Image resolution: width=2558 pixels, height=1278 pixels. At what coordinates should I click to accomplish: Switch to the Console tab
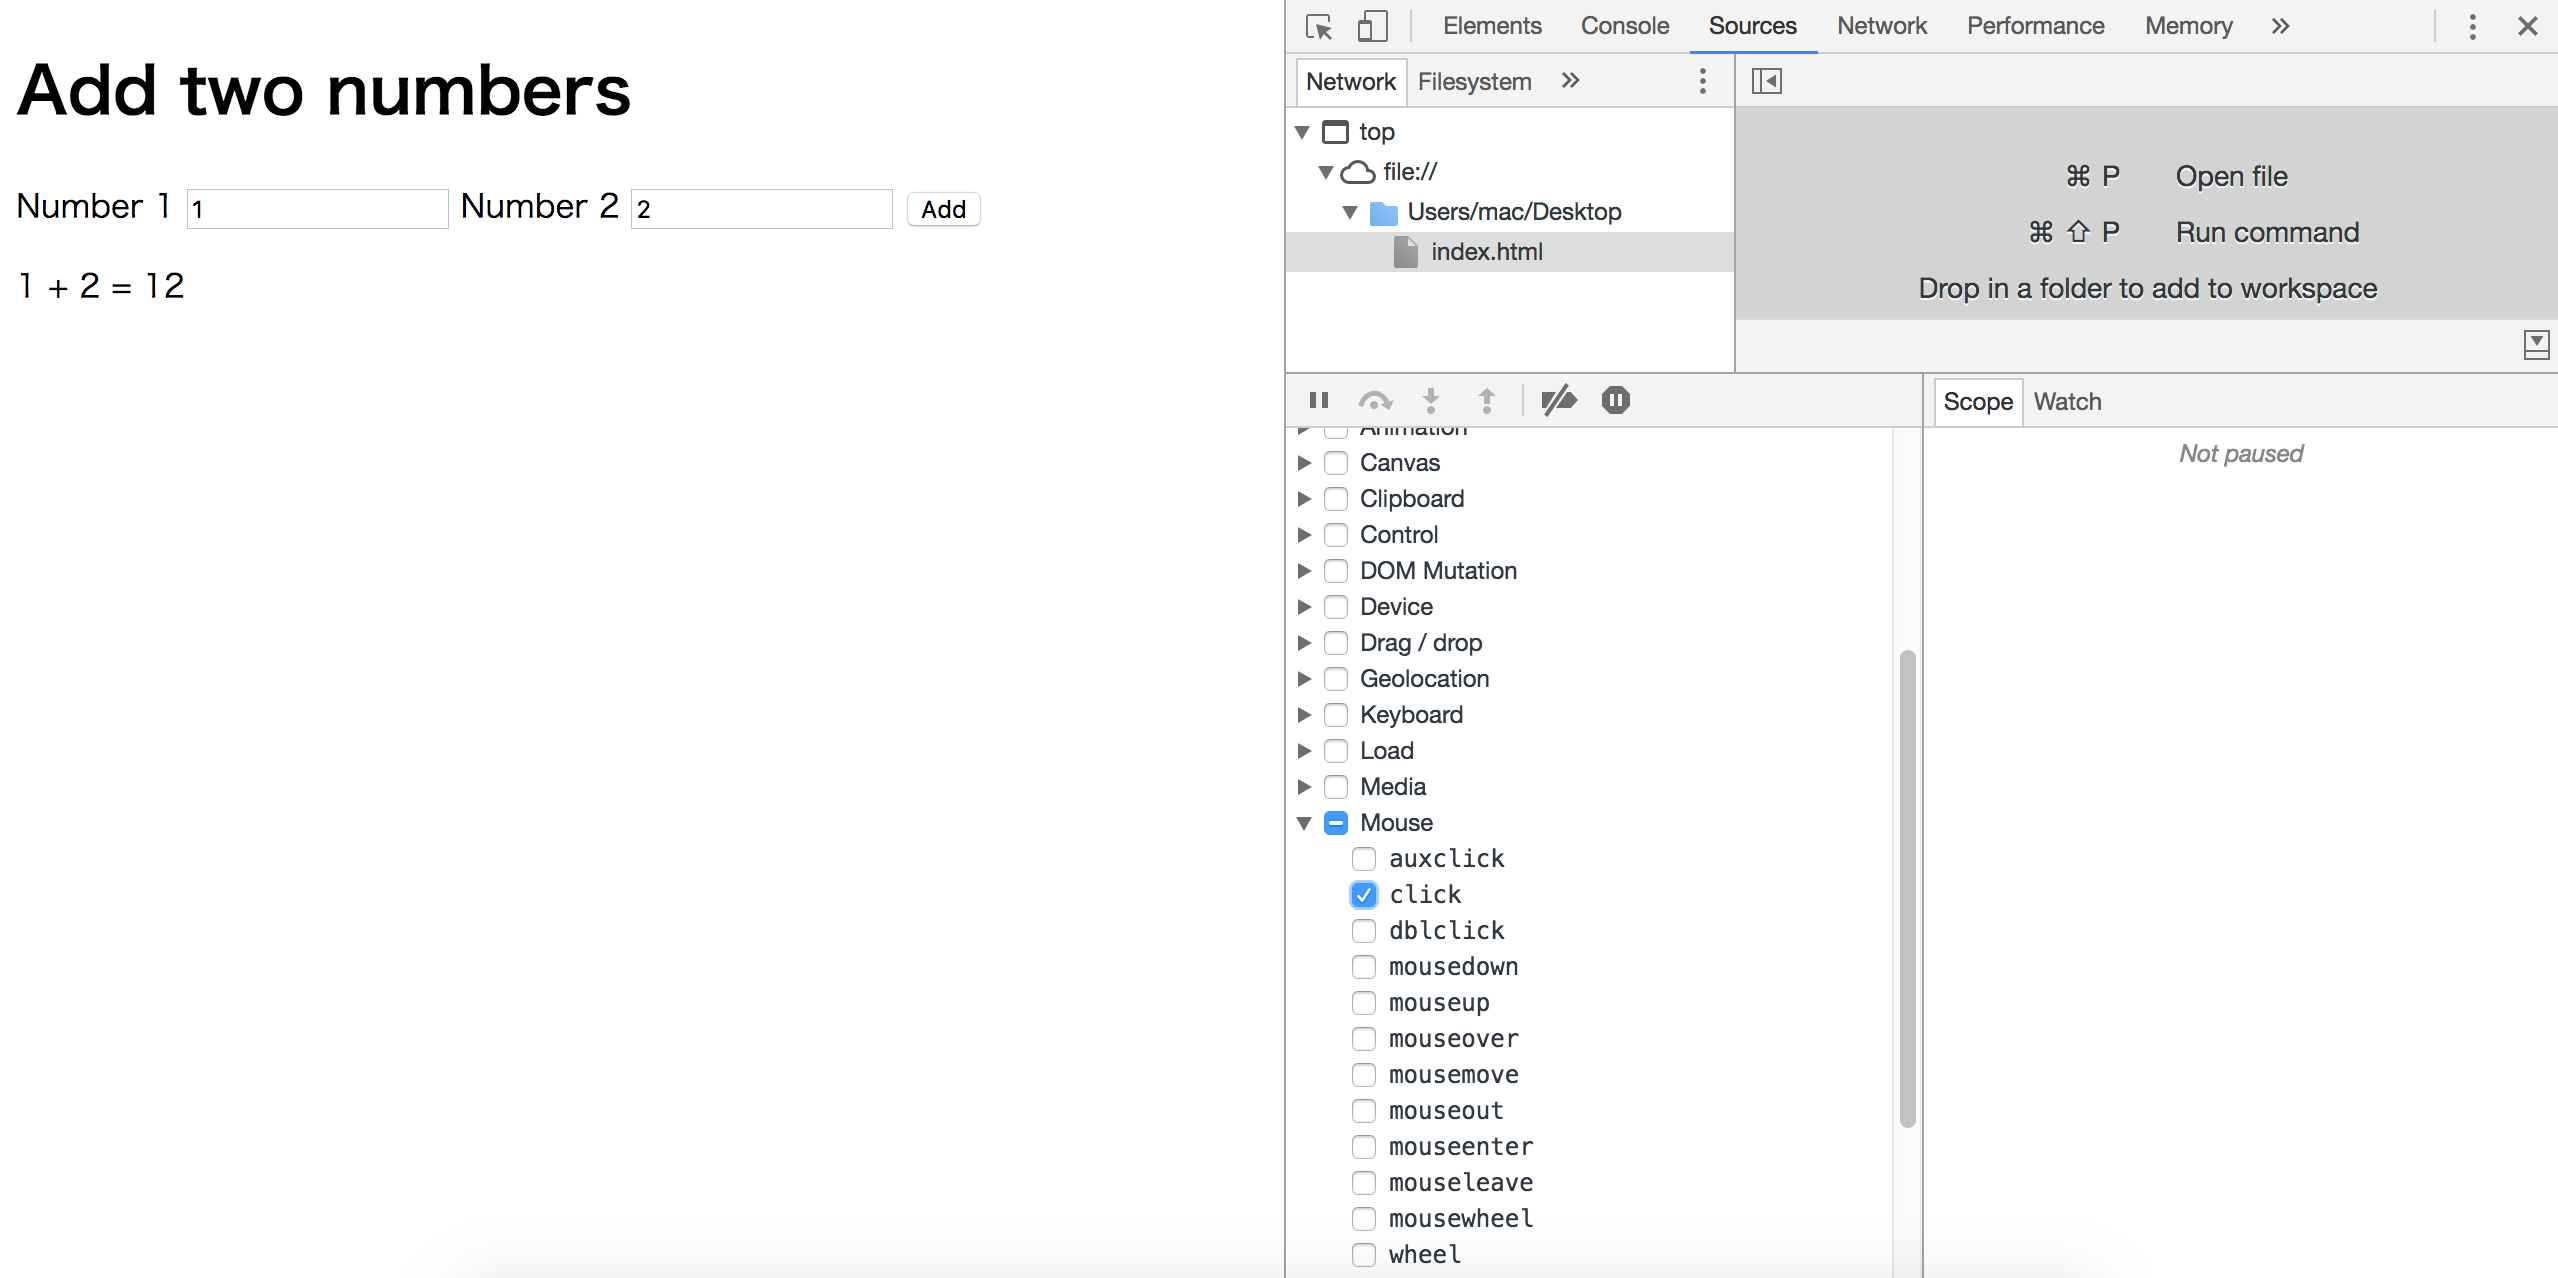(1624, 27)
